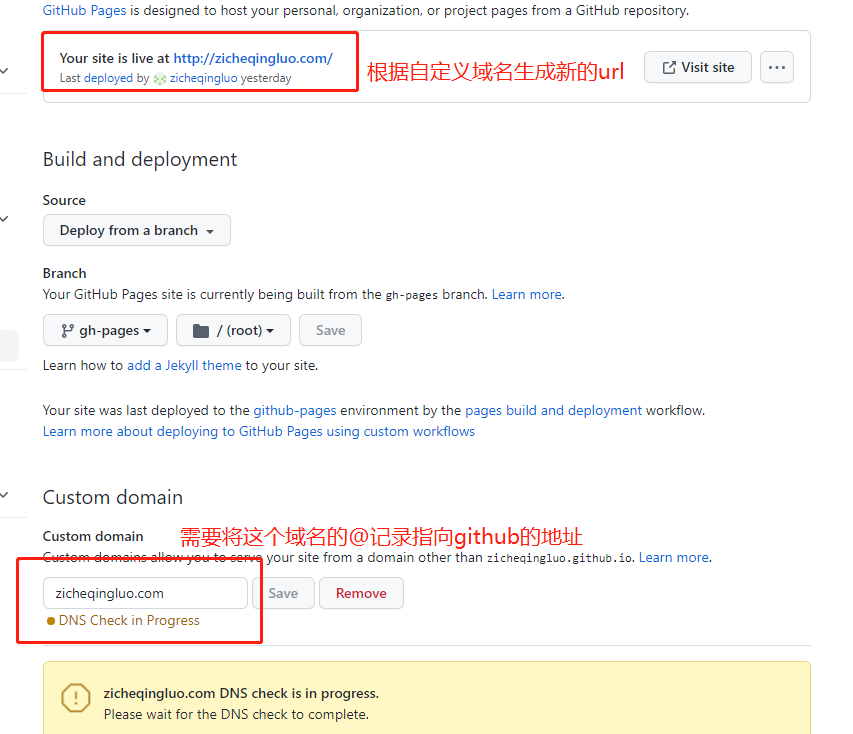The image size is (853, 734).
Task: Click the 'zicheqingluo.com DNS check is in progress' message
Action: click(241, 693)
